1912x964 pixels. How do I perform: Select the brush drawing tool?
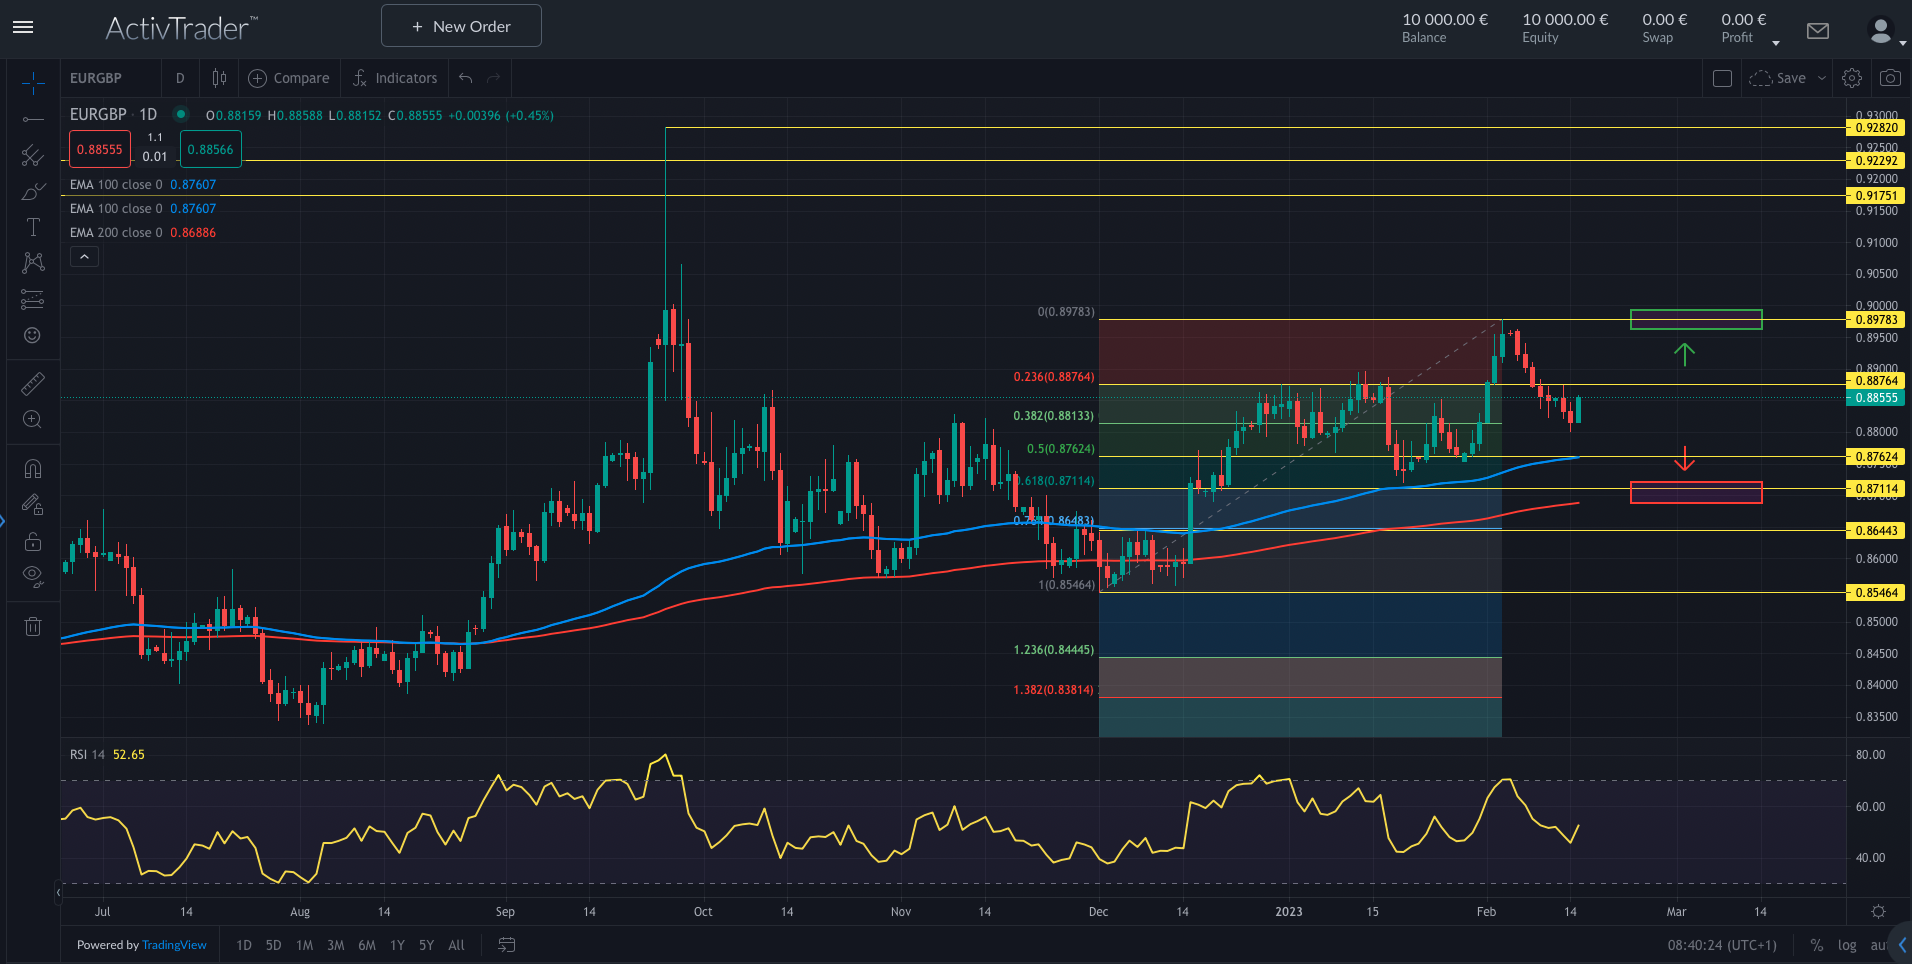tap(33, 191)
